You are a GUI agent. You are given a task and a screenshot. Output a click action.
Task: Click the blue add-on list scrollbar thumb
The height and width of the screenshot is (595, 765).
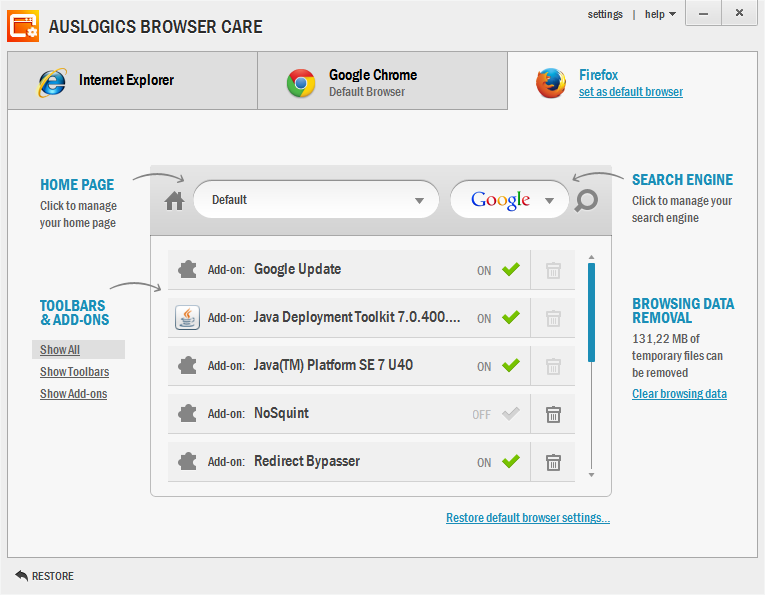coord(591,312)
